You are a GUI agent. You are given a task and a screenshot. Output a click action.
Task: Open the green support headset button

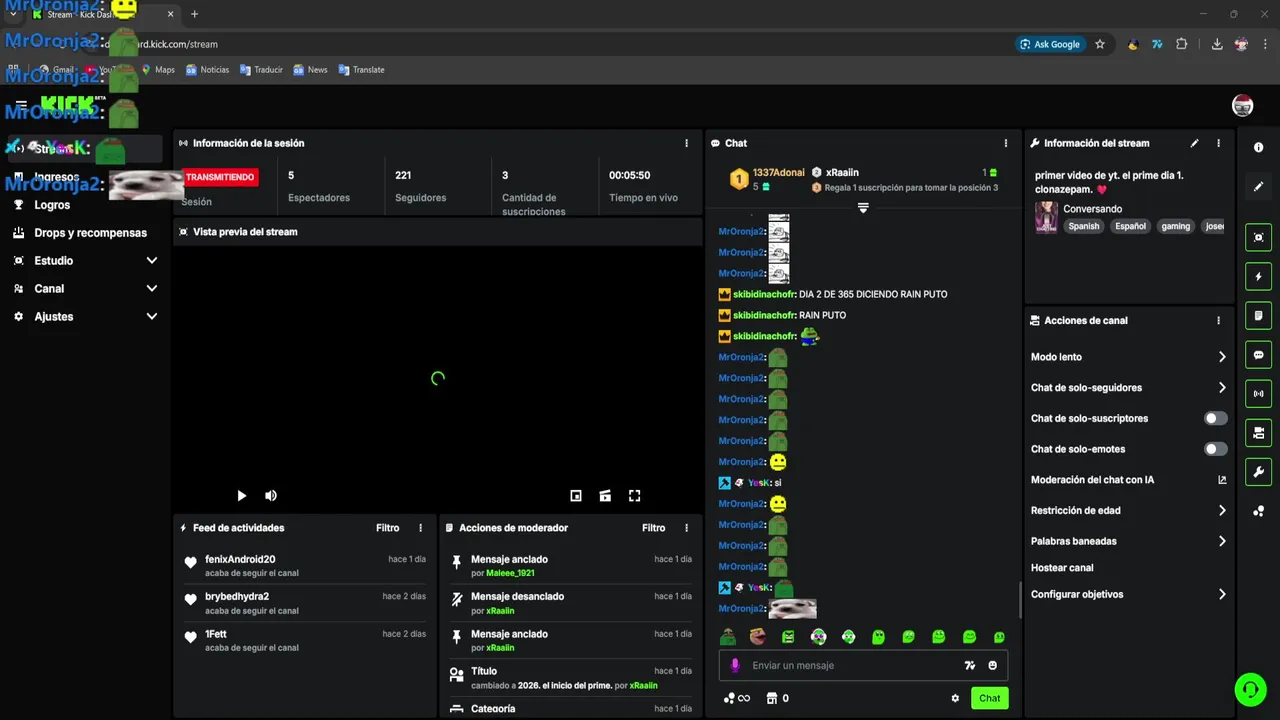click(x=1250, y=689)
